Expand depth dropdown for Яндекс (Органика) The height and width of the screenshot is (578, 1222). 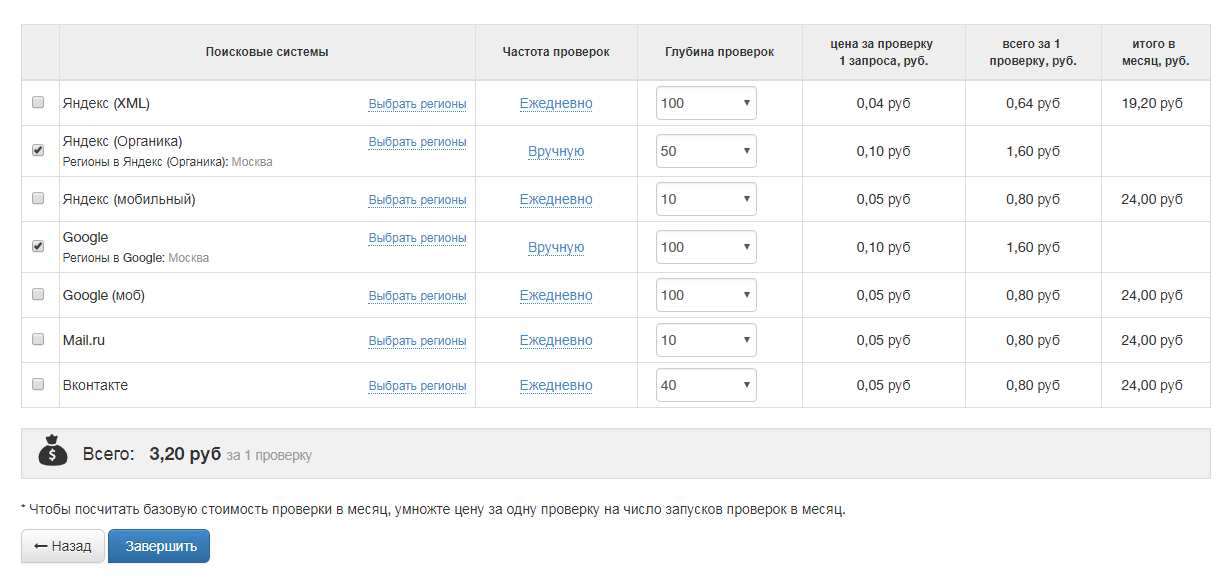pos(706,151)
